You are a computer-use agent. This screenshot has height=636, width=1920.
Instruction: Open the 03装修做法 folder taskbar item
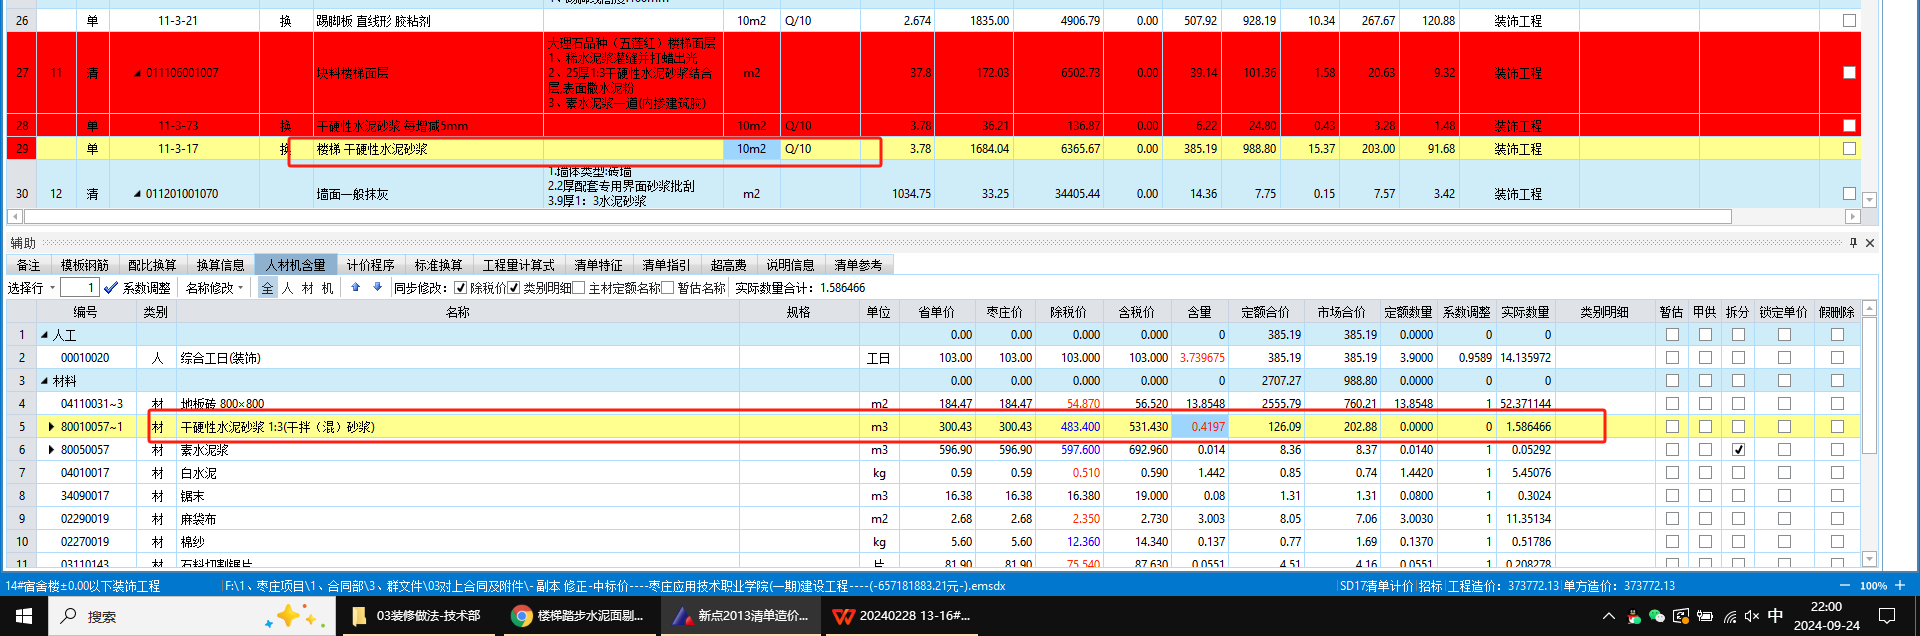[417, 616]
